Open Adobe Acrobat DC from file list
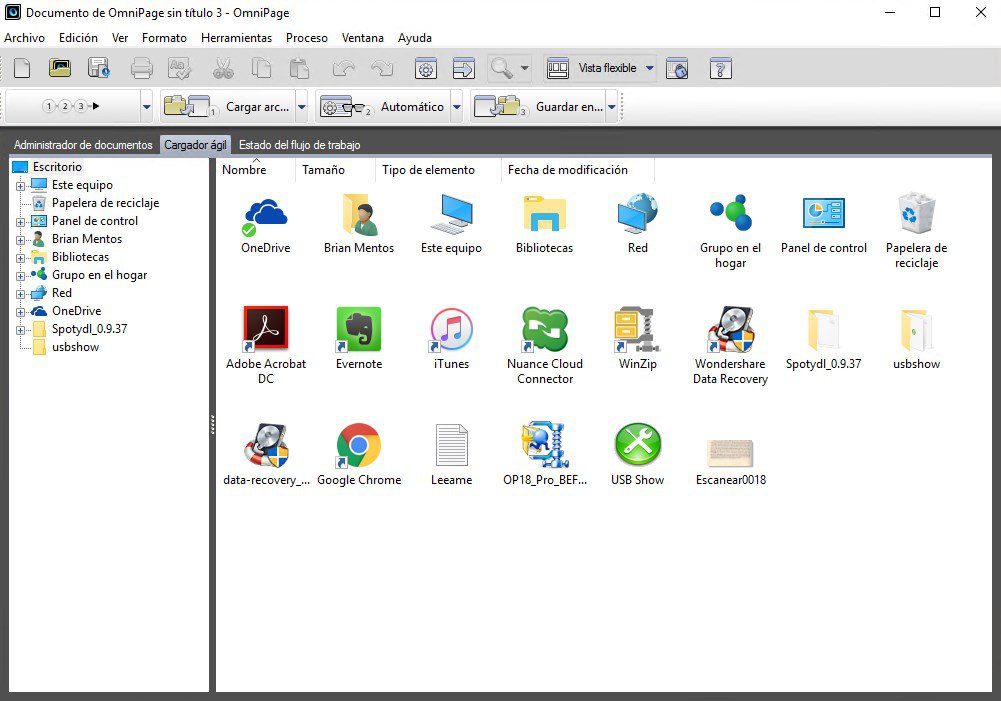Image resolution: width=1001 pixels, height=701 pixels. 266,328
